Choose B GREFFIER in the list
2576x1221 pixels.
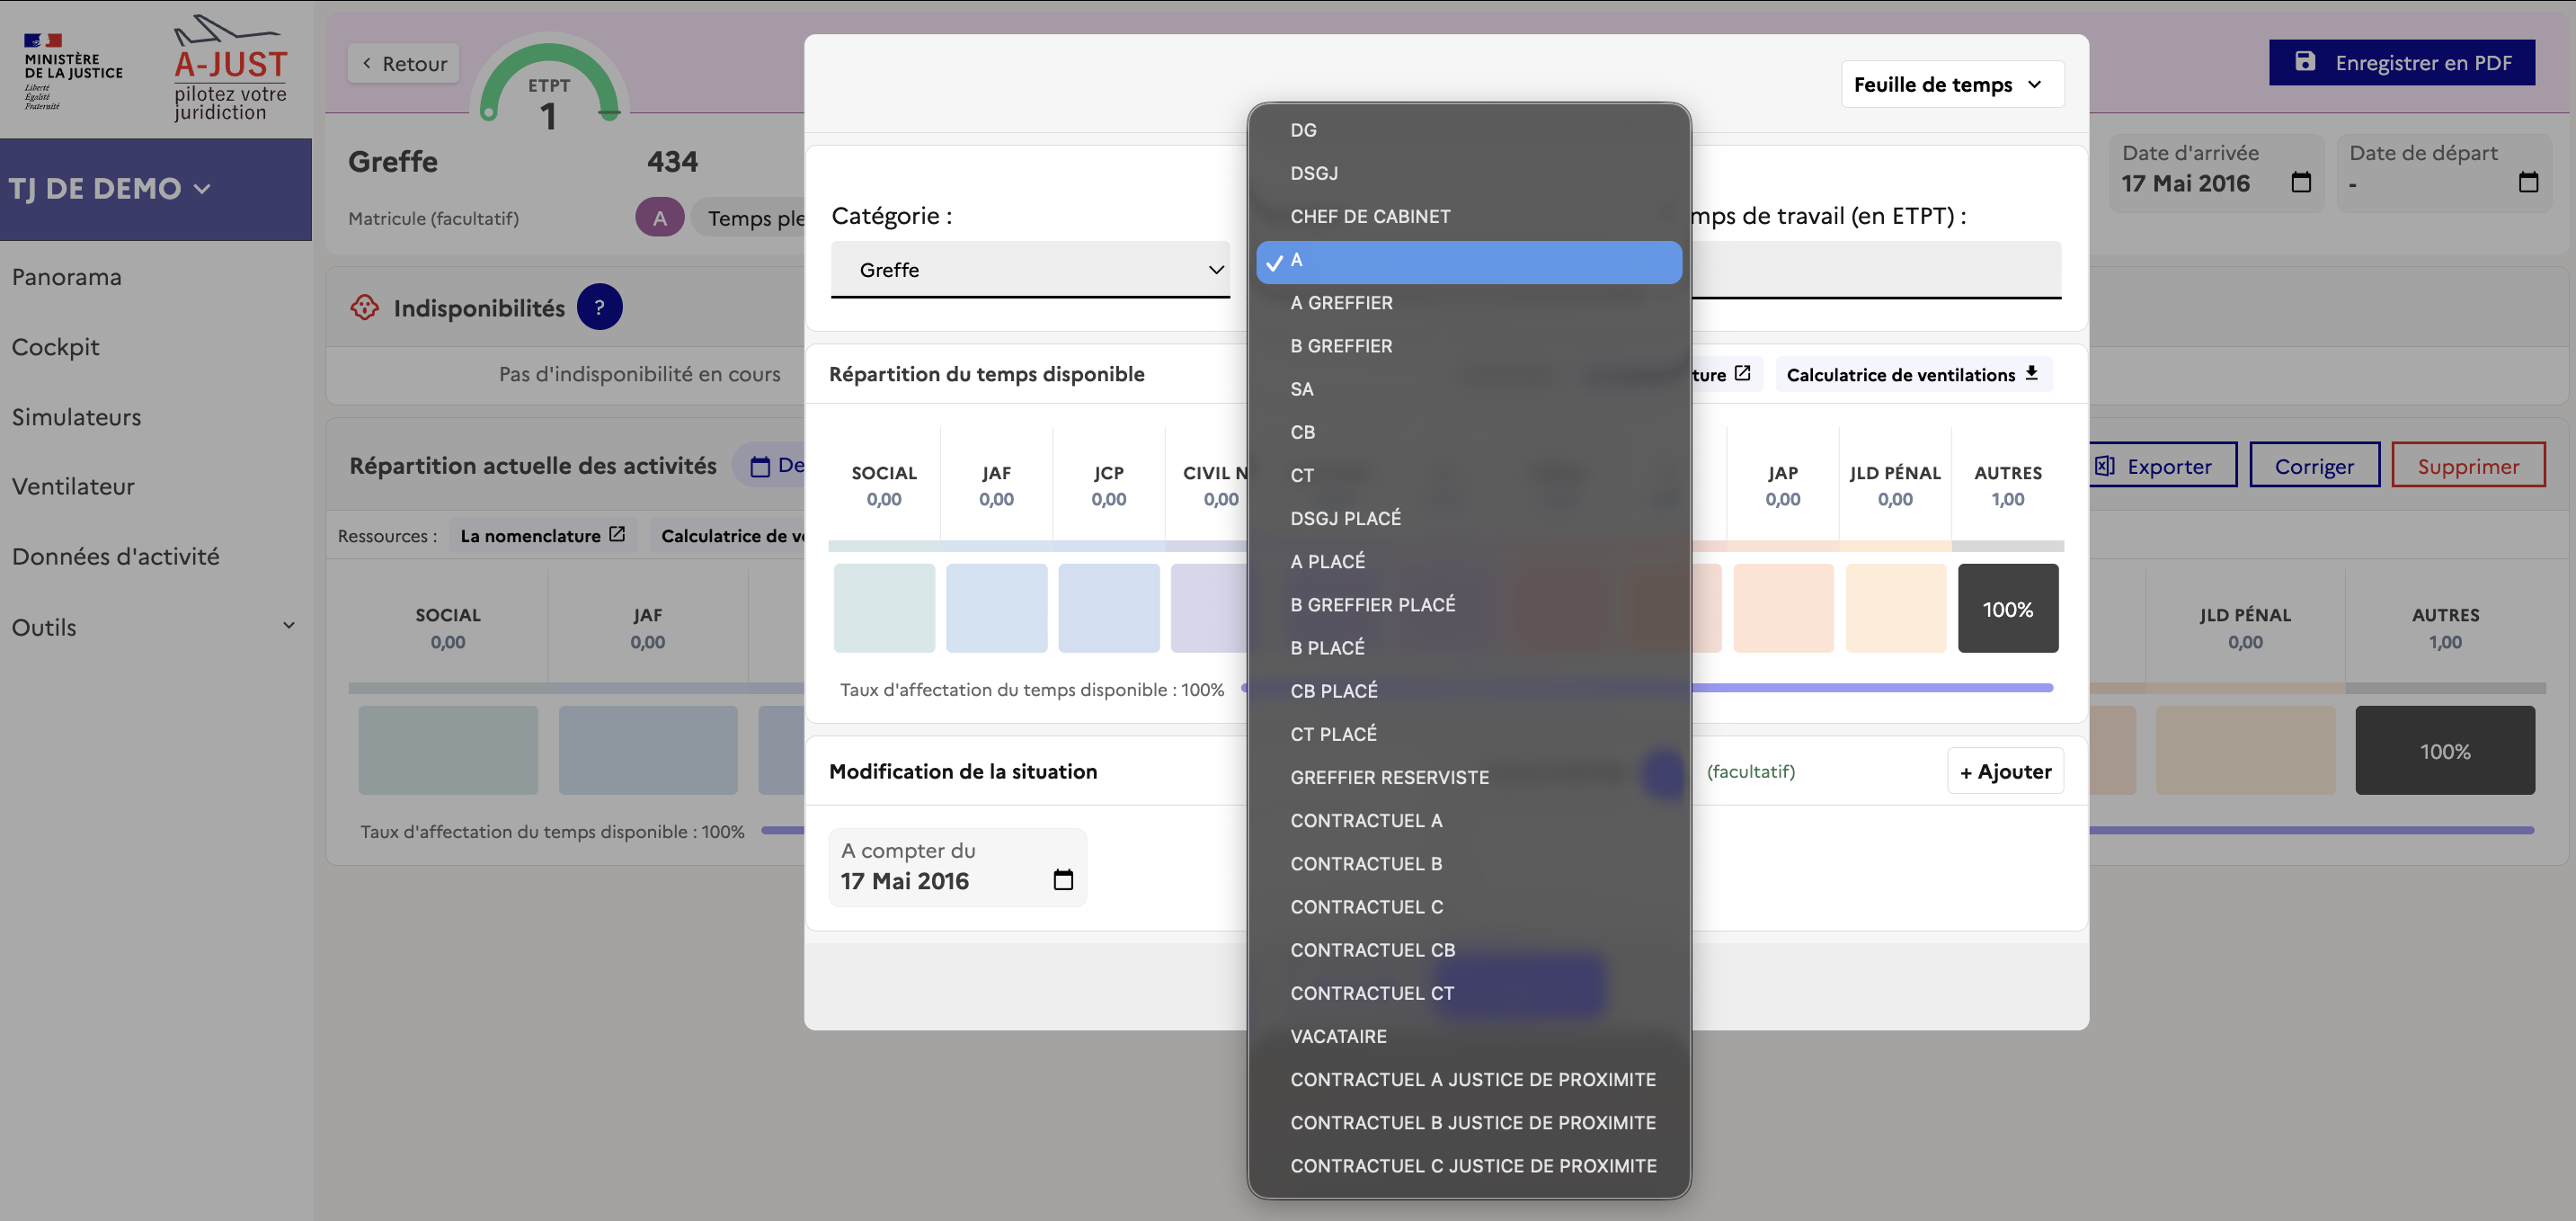coord(1340,346)
